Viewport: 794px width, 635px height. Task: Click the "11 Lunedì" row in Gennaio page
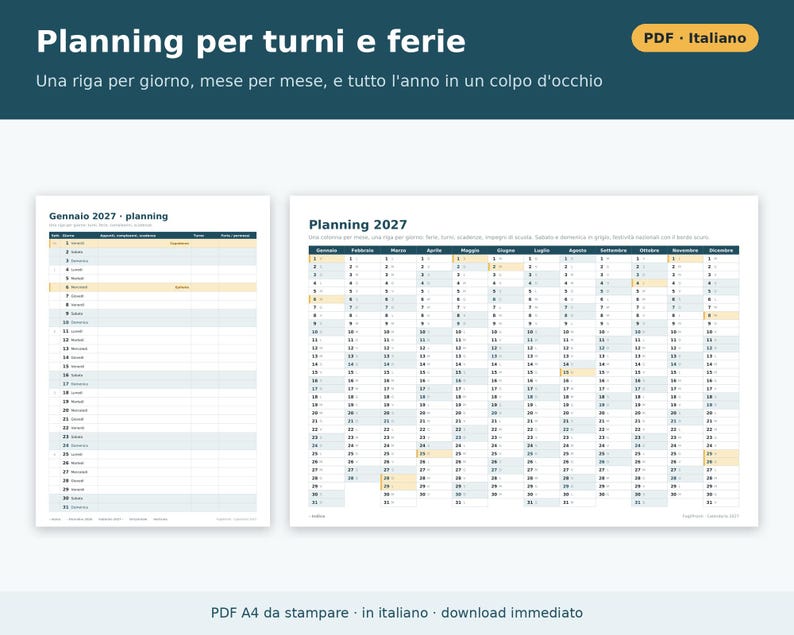[x=152, y=331]
